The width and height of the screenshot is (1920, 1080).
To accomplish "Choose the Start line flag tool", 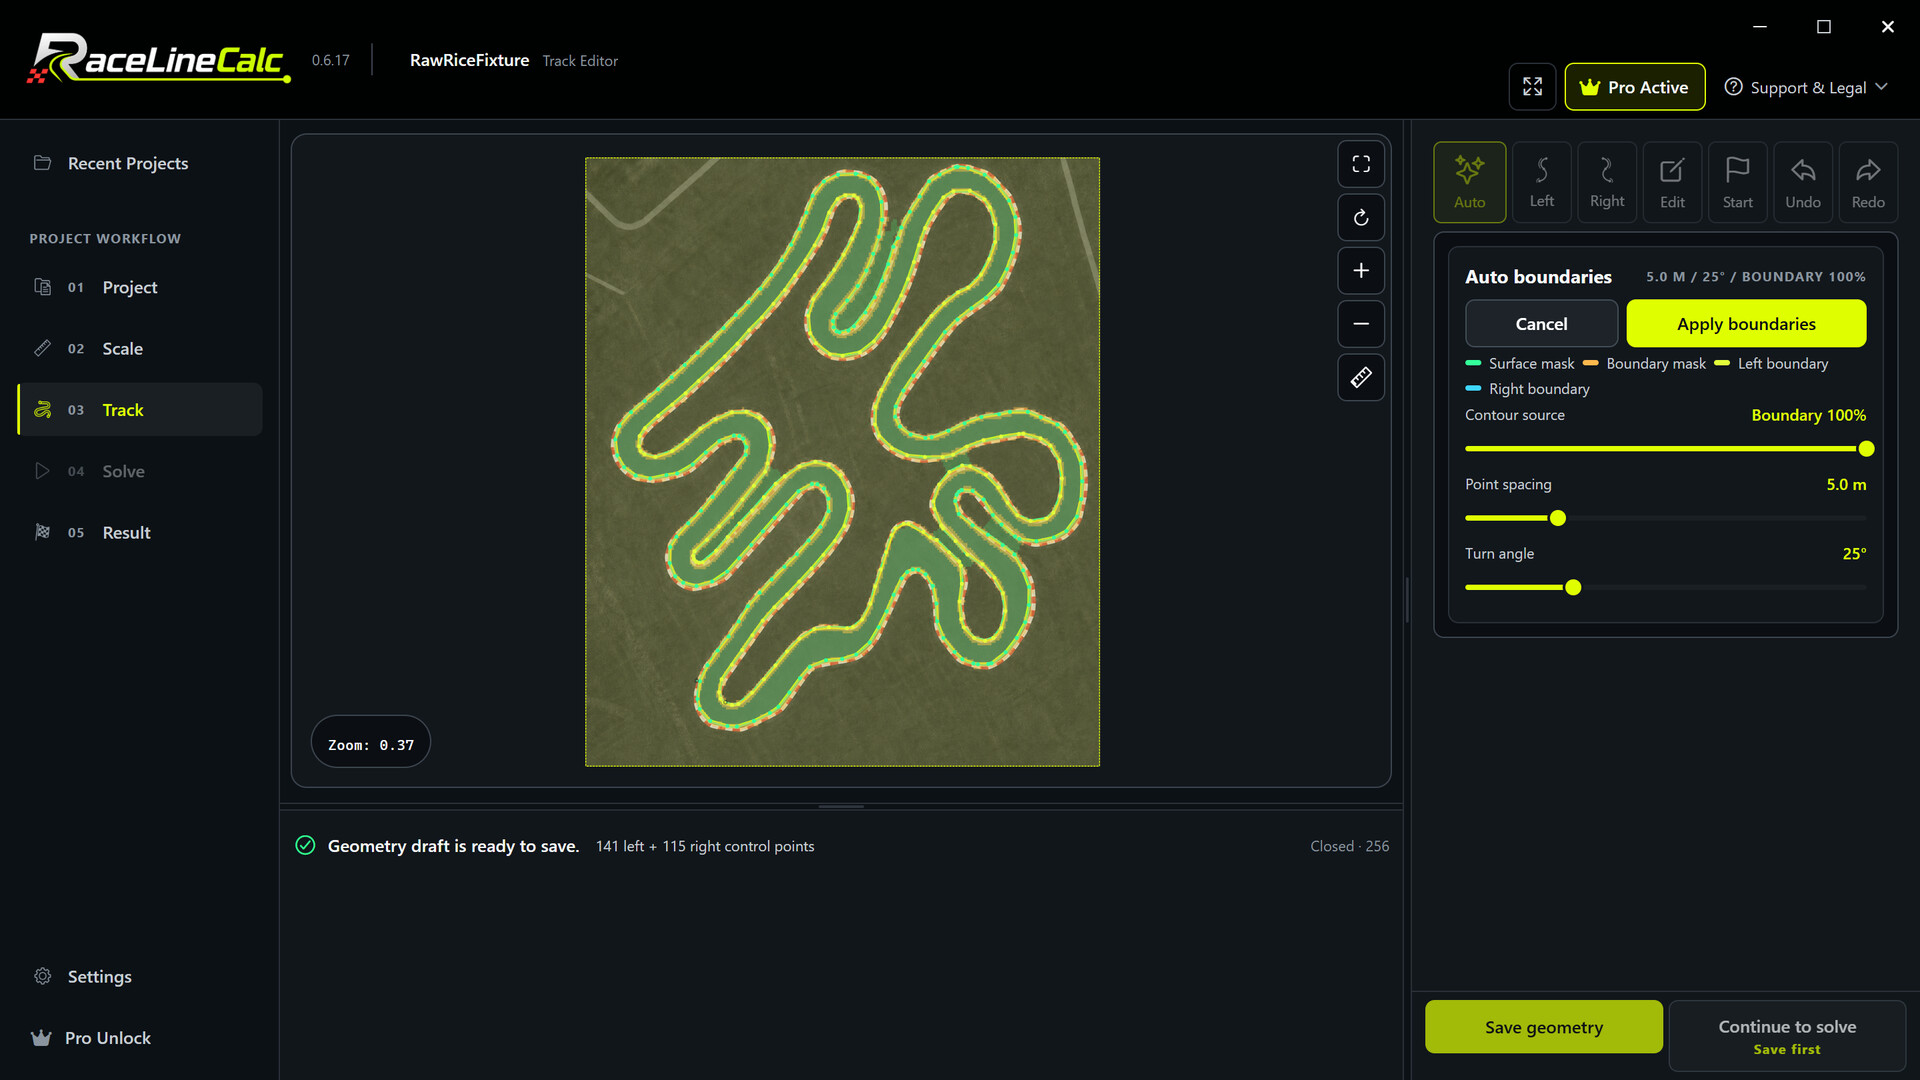I will click(x=1737, y=182).
